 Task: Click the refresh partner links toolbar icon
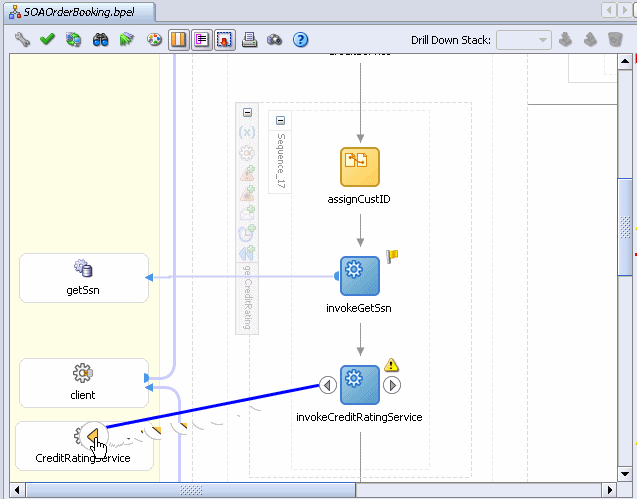point(74,40)
